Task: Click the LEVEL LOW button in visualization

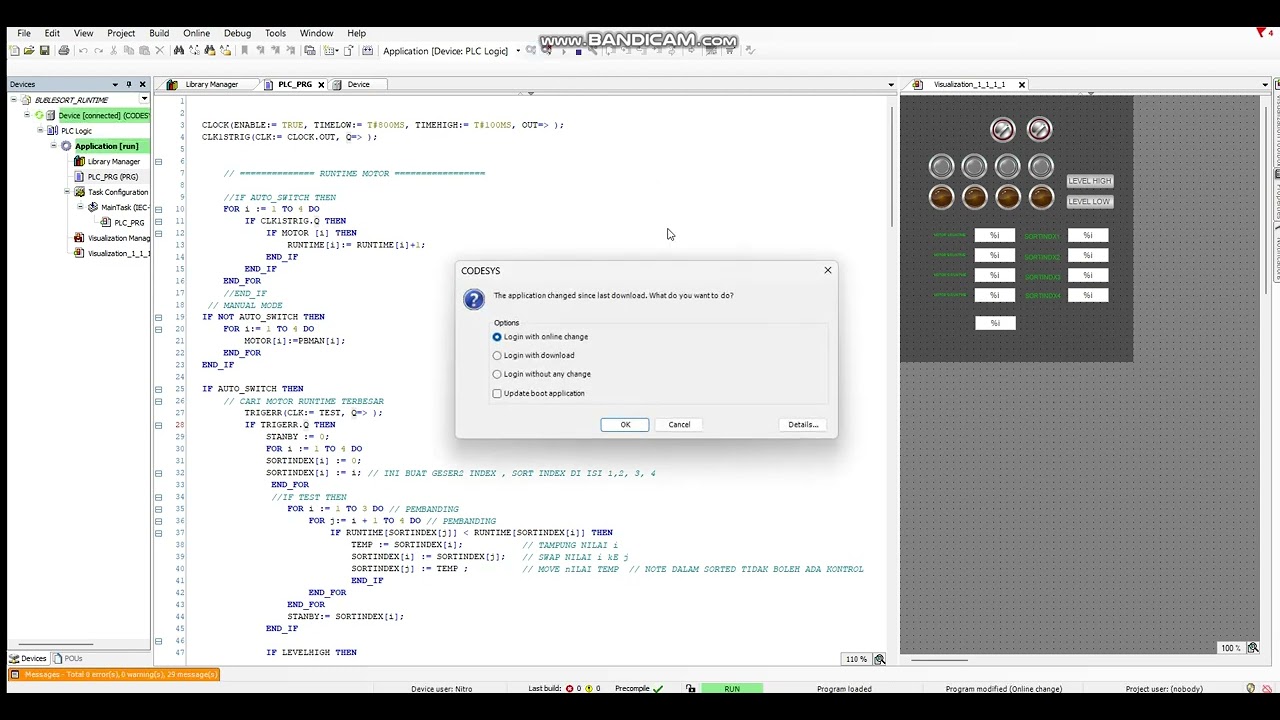Action: click(1089, 202)
